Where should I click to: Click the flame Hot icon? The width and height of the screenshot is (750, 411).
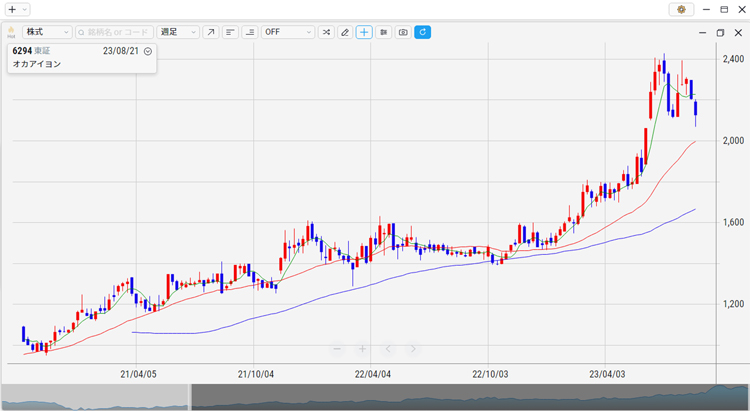[11, 32]
